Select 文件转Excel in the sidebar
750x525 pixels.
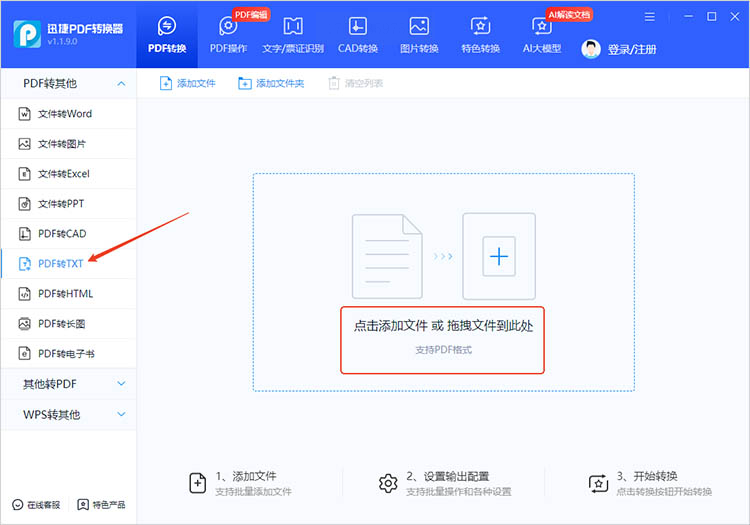(68, 174)
